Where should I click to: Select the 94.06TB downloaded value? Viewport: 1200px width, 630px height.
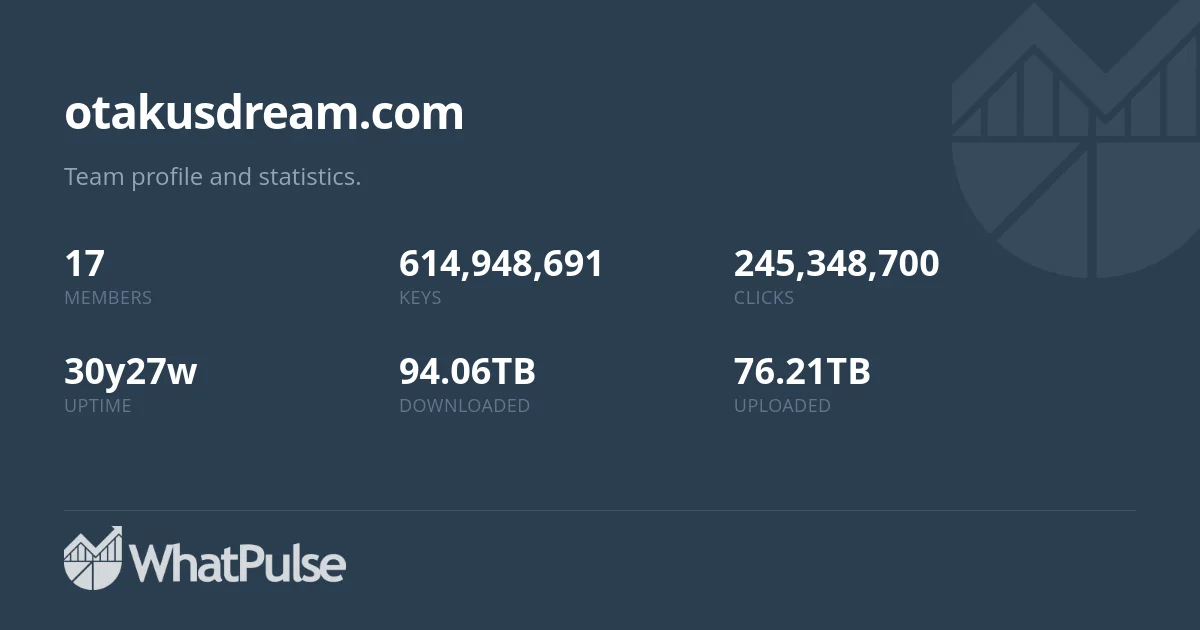pos(467,372)
